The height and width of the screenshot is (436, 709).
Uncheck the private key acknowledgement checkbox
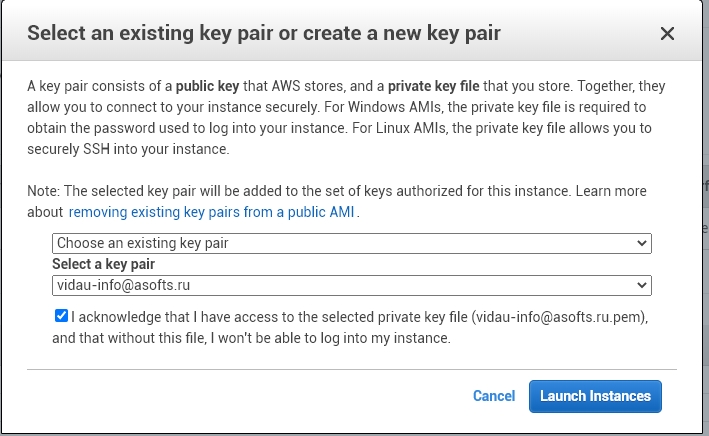62,316
